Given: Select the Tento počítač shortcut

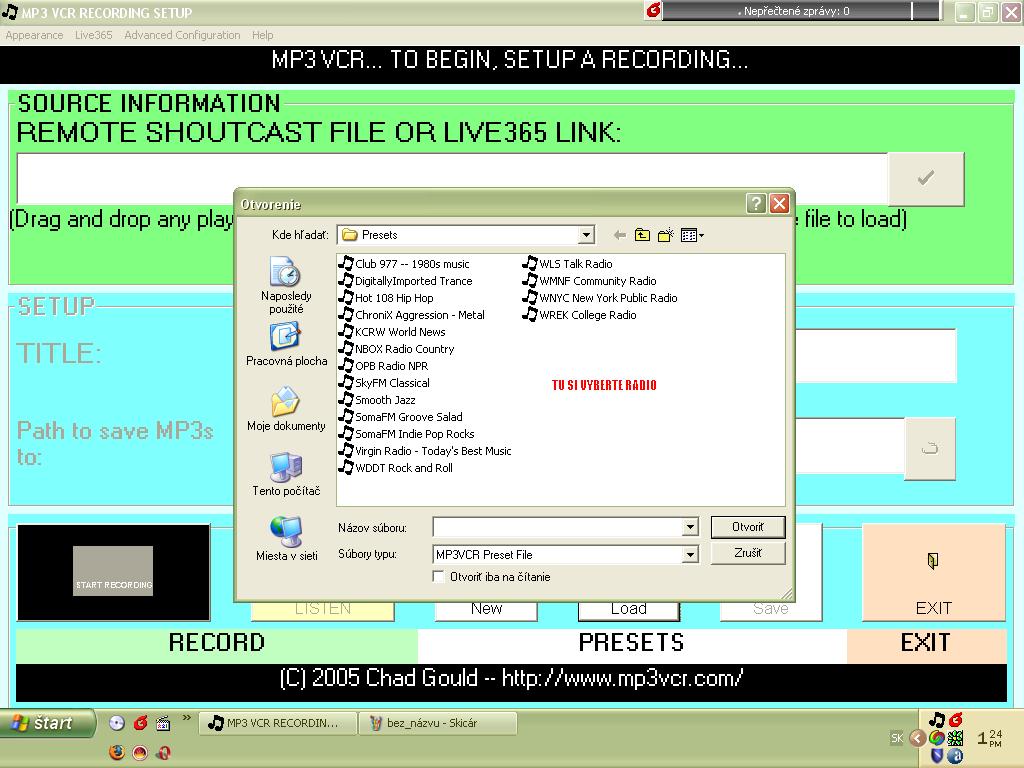Looking at the screenshot, I should pos(286,475).
